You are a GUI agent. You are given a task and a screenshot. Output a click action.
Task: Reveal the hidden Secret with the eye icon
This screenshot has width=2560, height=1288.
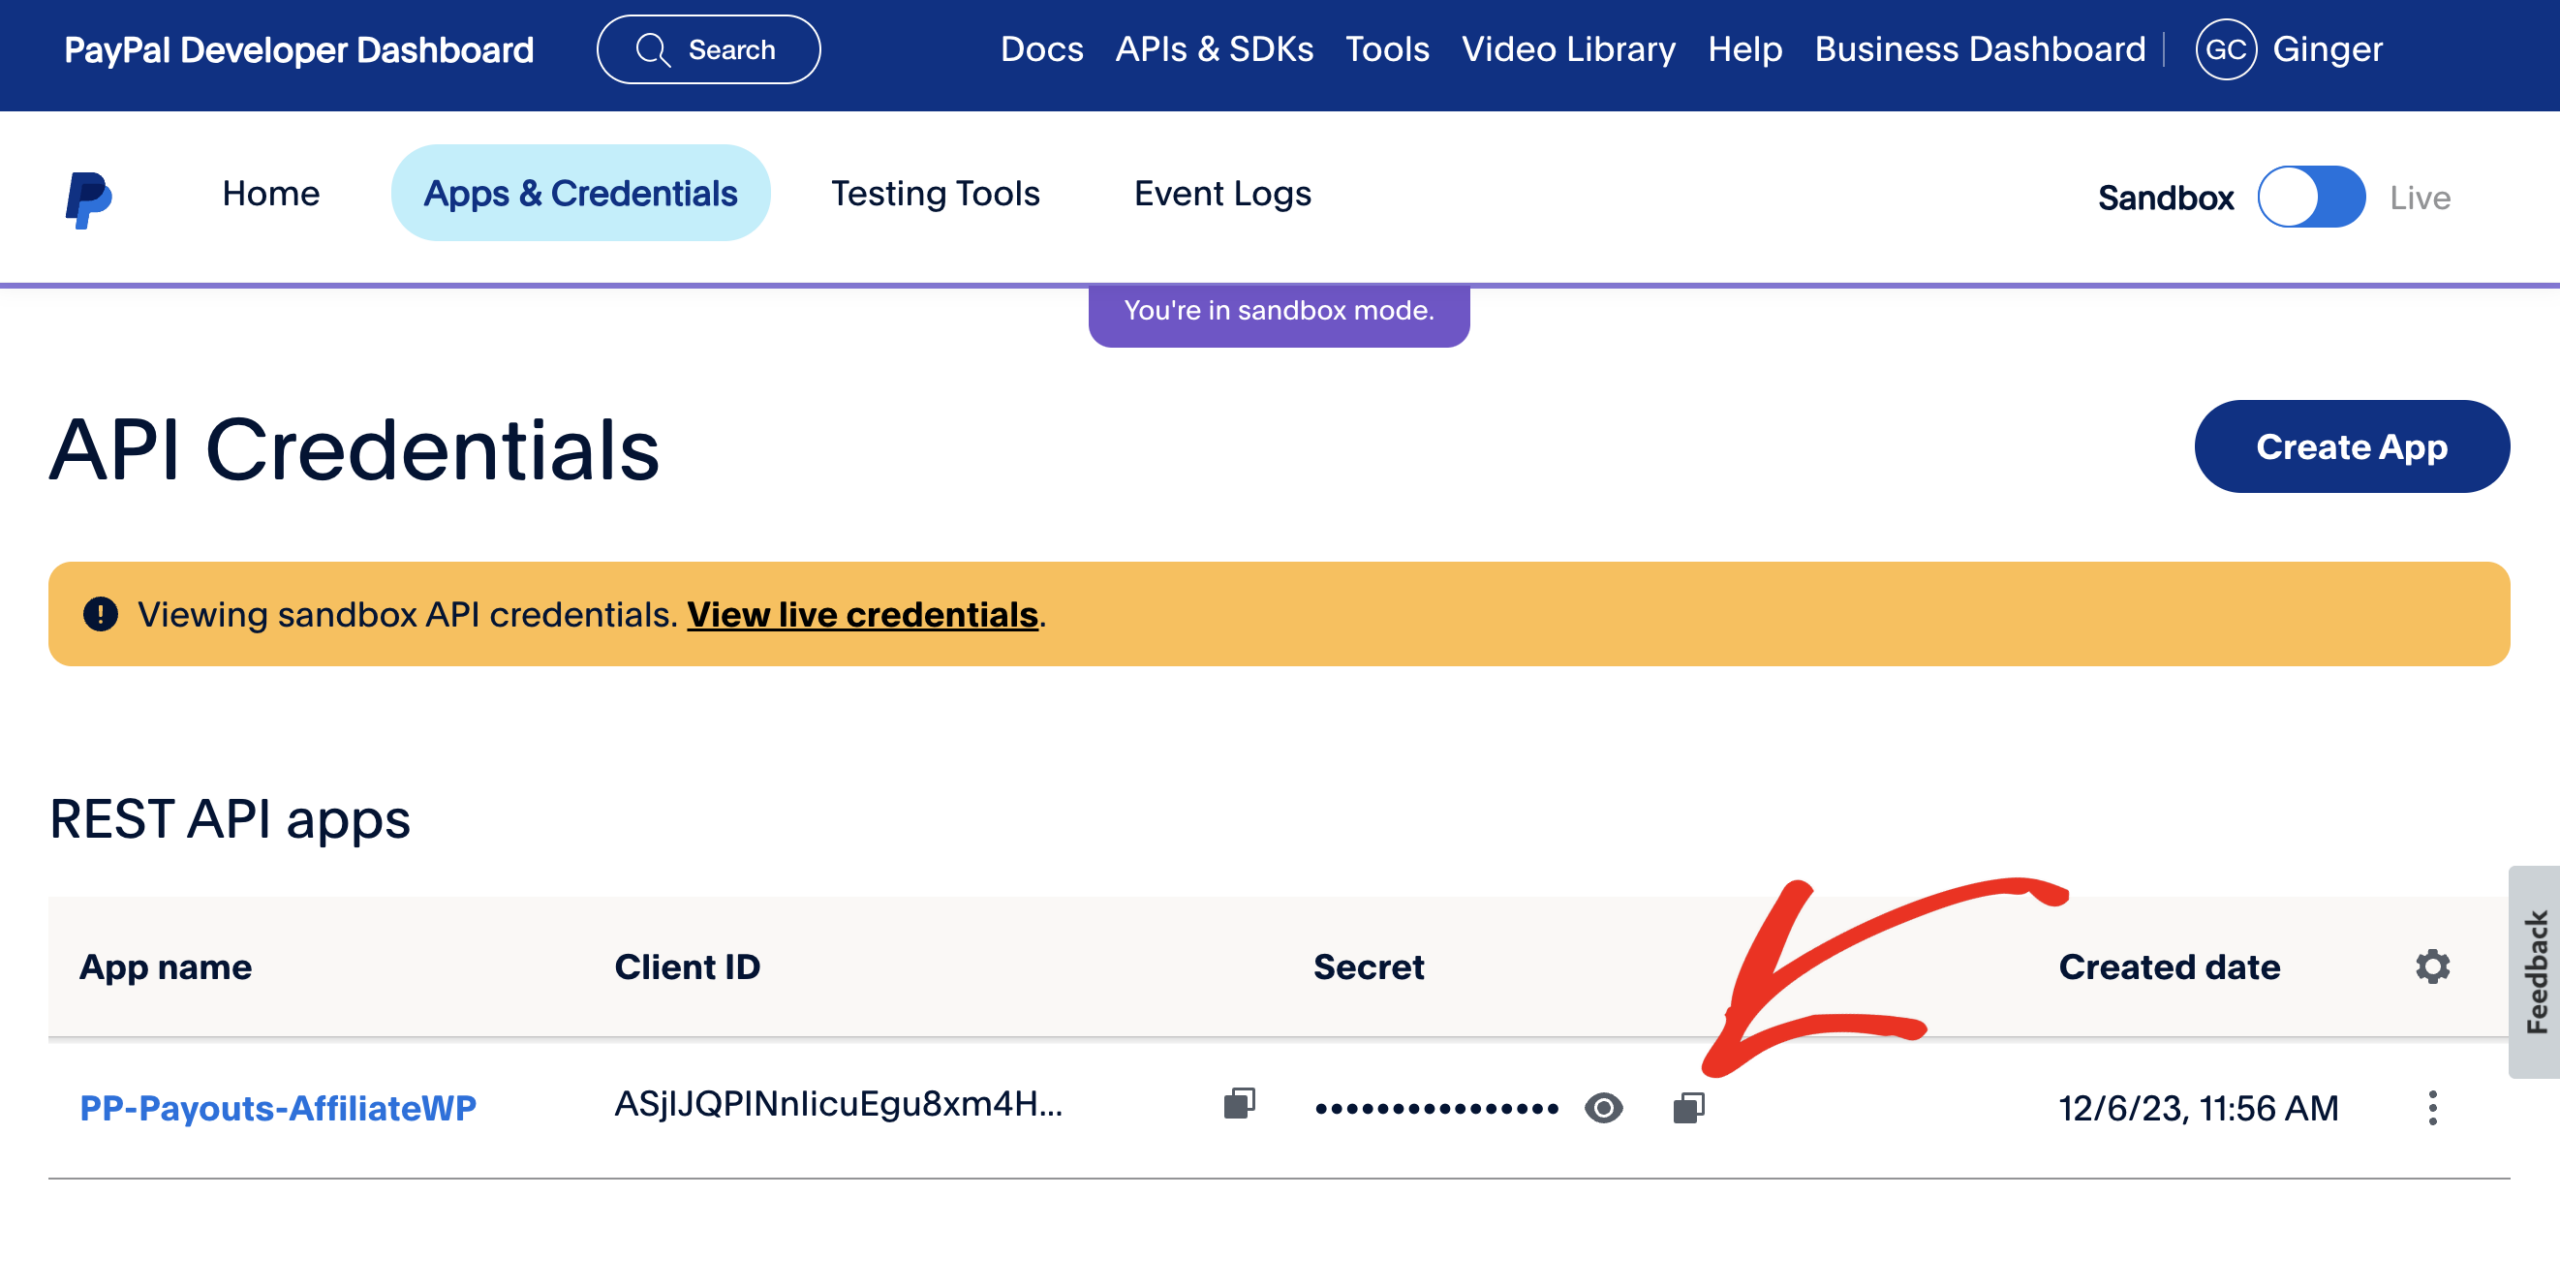(1603, 1107)
